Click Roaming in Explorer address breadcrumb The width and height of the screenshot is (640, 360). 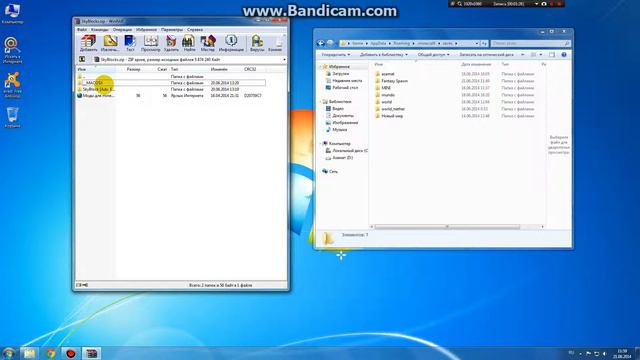(401, 43)
